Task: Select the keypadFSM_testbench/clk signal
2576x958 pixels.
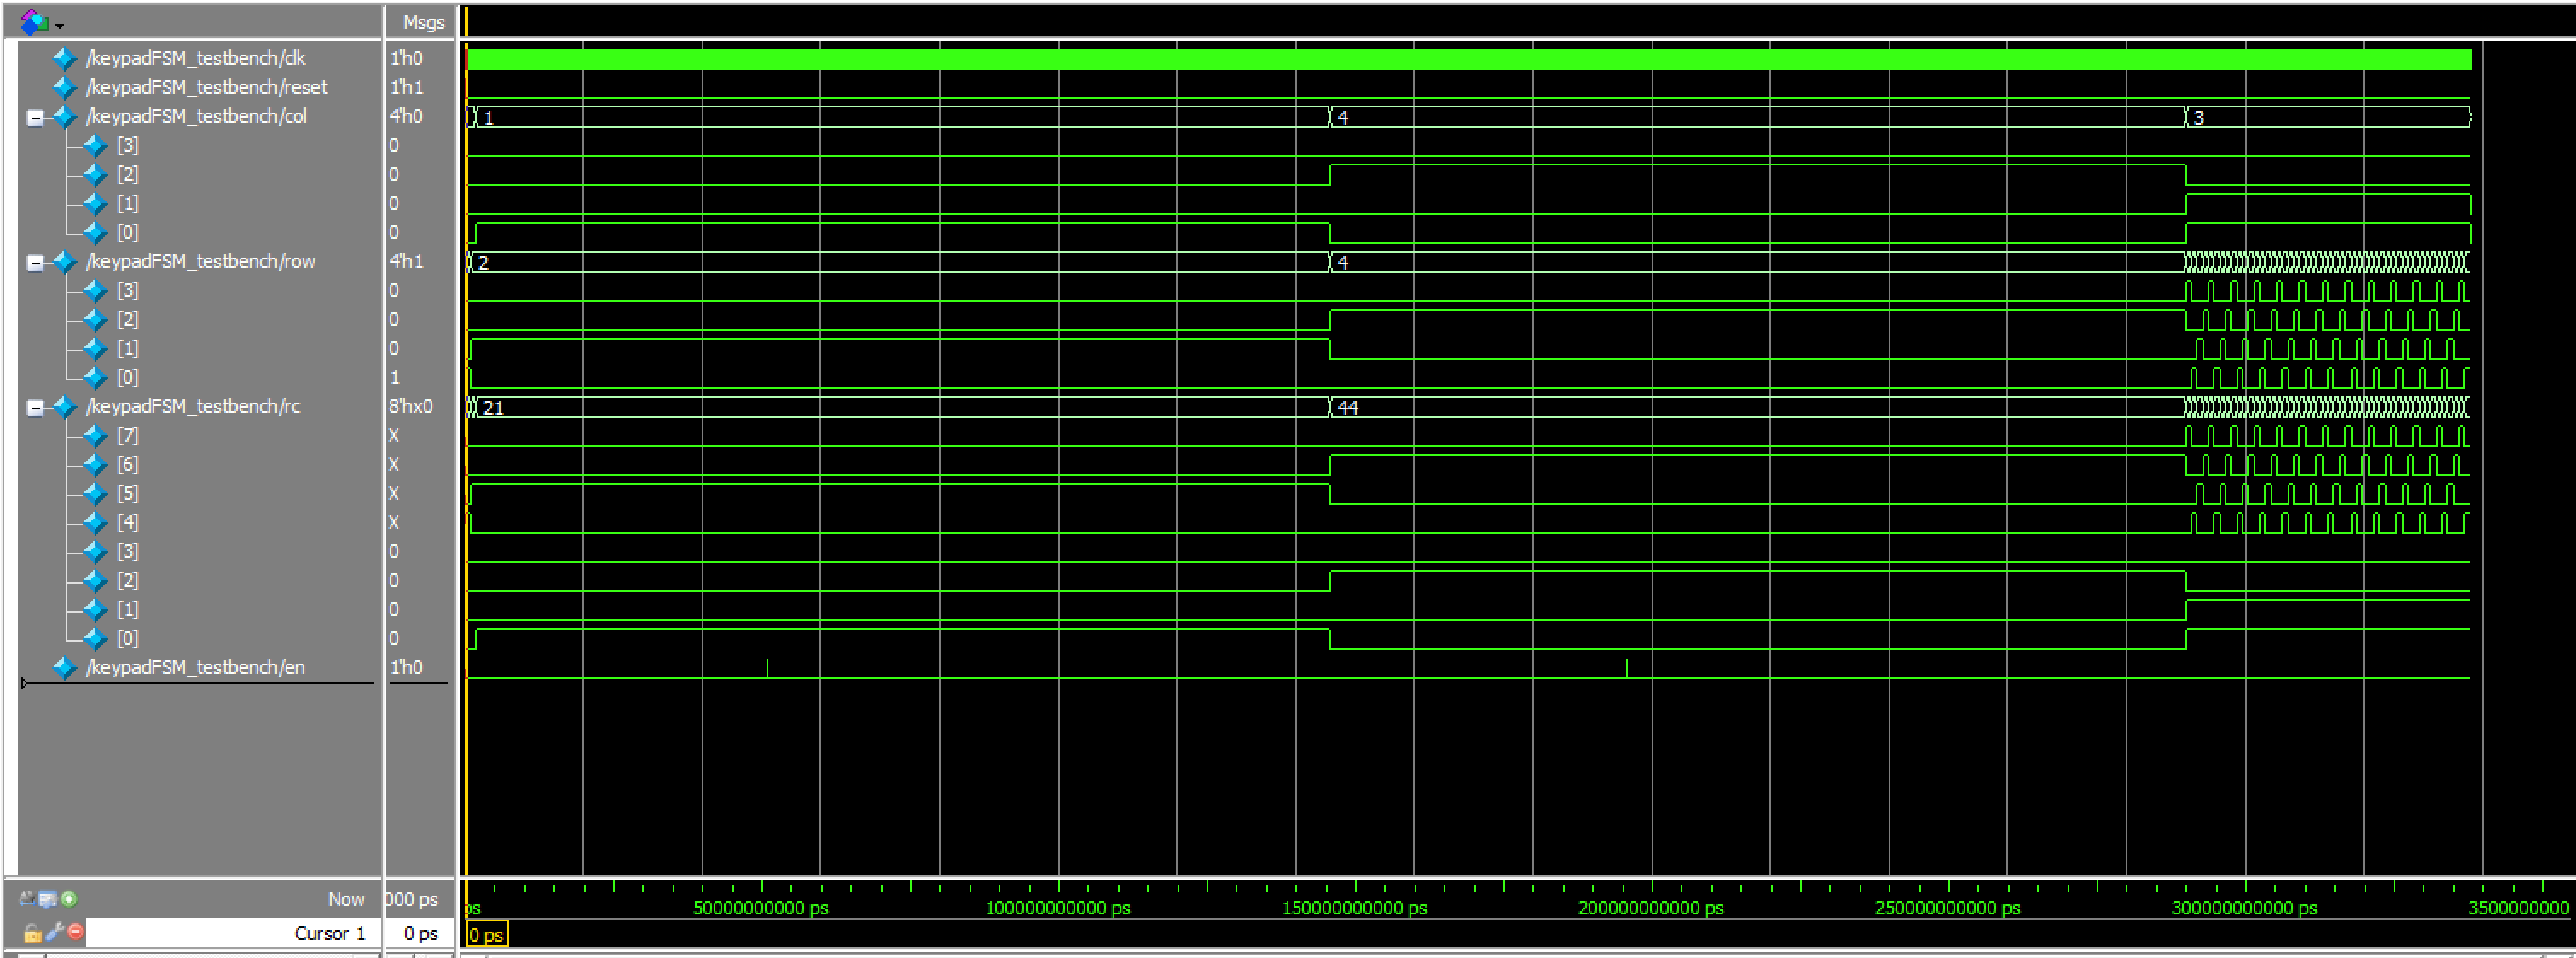Action: 195,58
